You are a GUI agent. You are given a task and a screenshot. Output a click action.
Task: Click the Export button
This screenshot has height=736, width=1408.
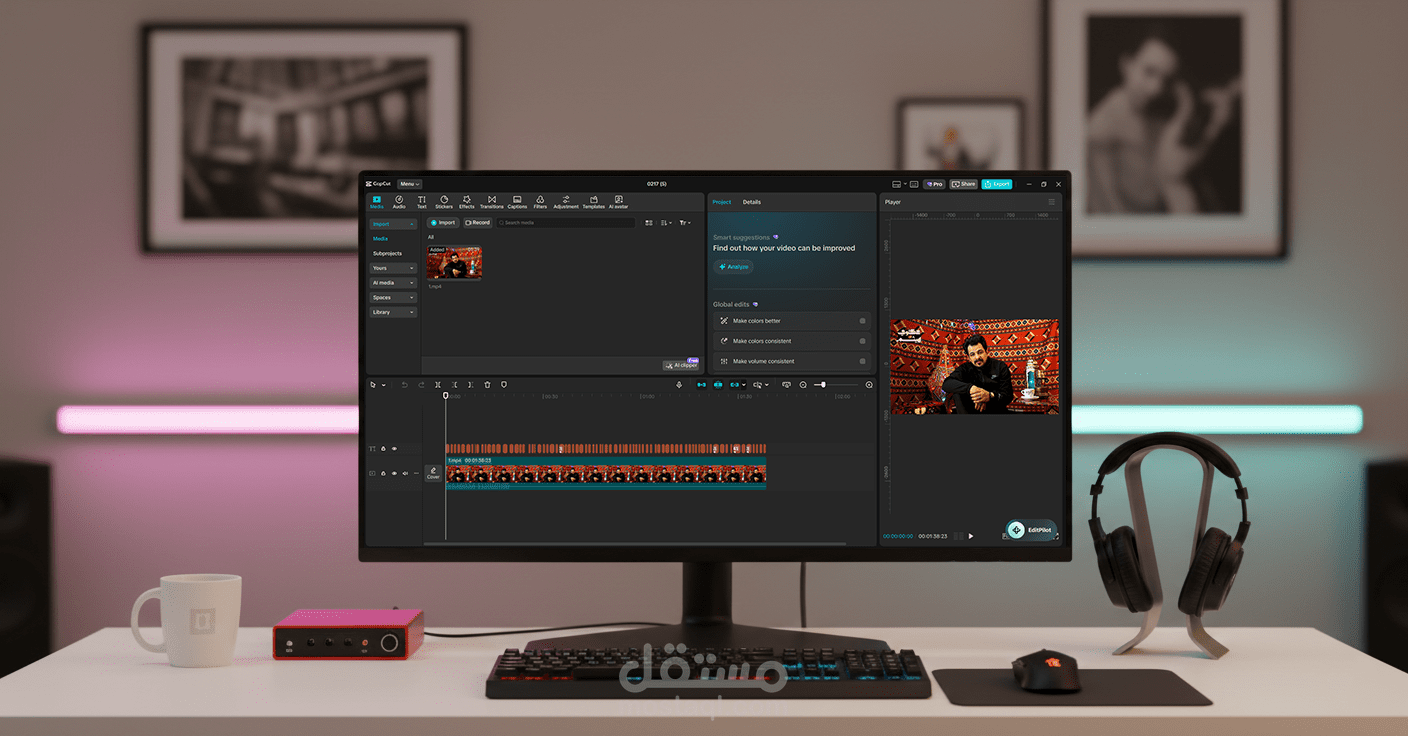coord(997,184)
